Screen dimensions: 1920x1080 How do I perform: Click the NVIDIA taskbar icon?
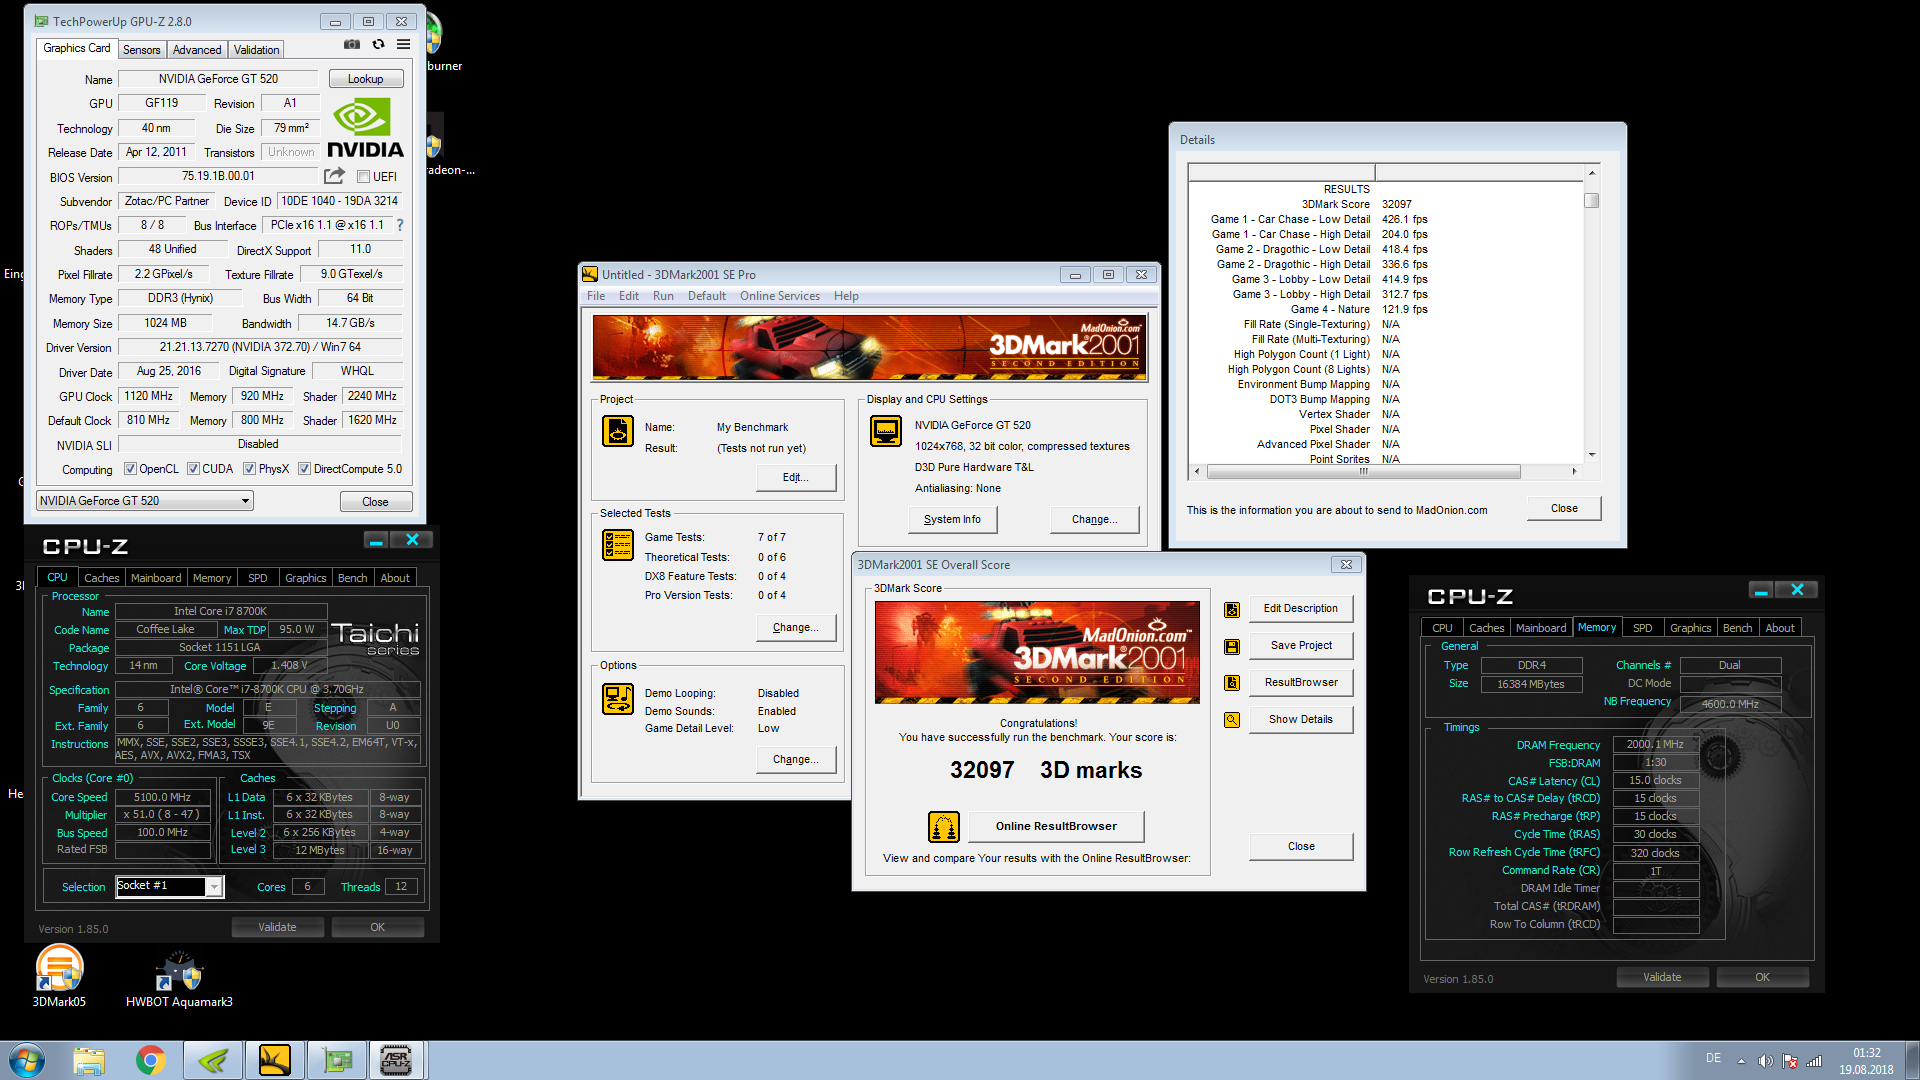pyautogui.click(x=213, y=1060)
